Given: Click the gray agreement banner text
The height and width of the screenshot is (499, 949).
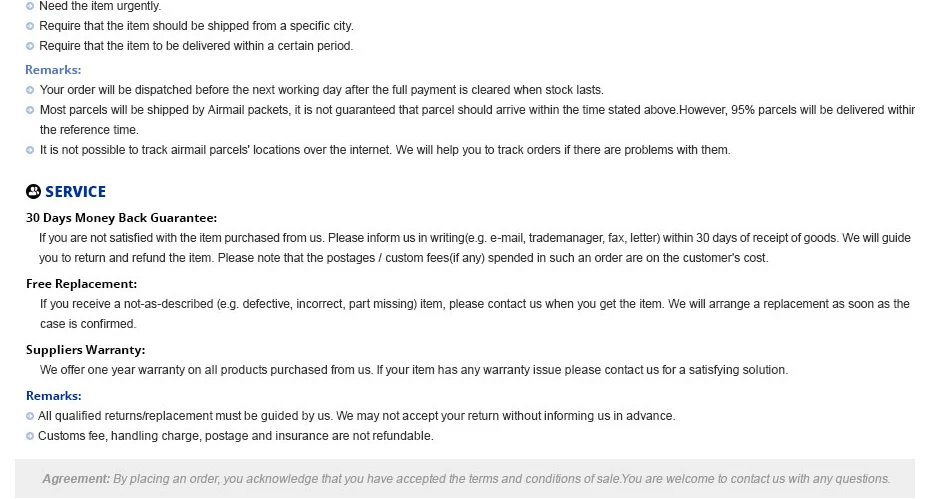Looking at the screenshot, I should (466, 479).
